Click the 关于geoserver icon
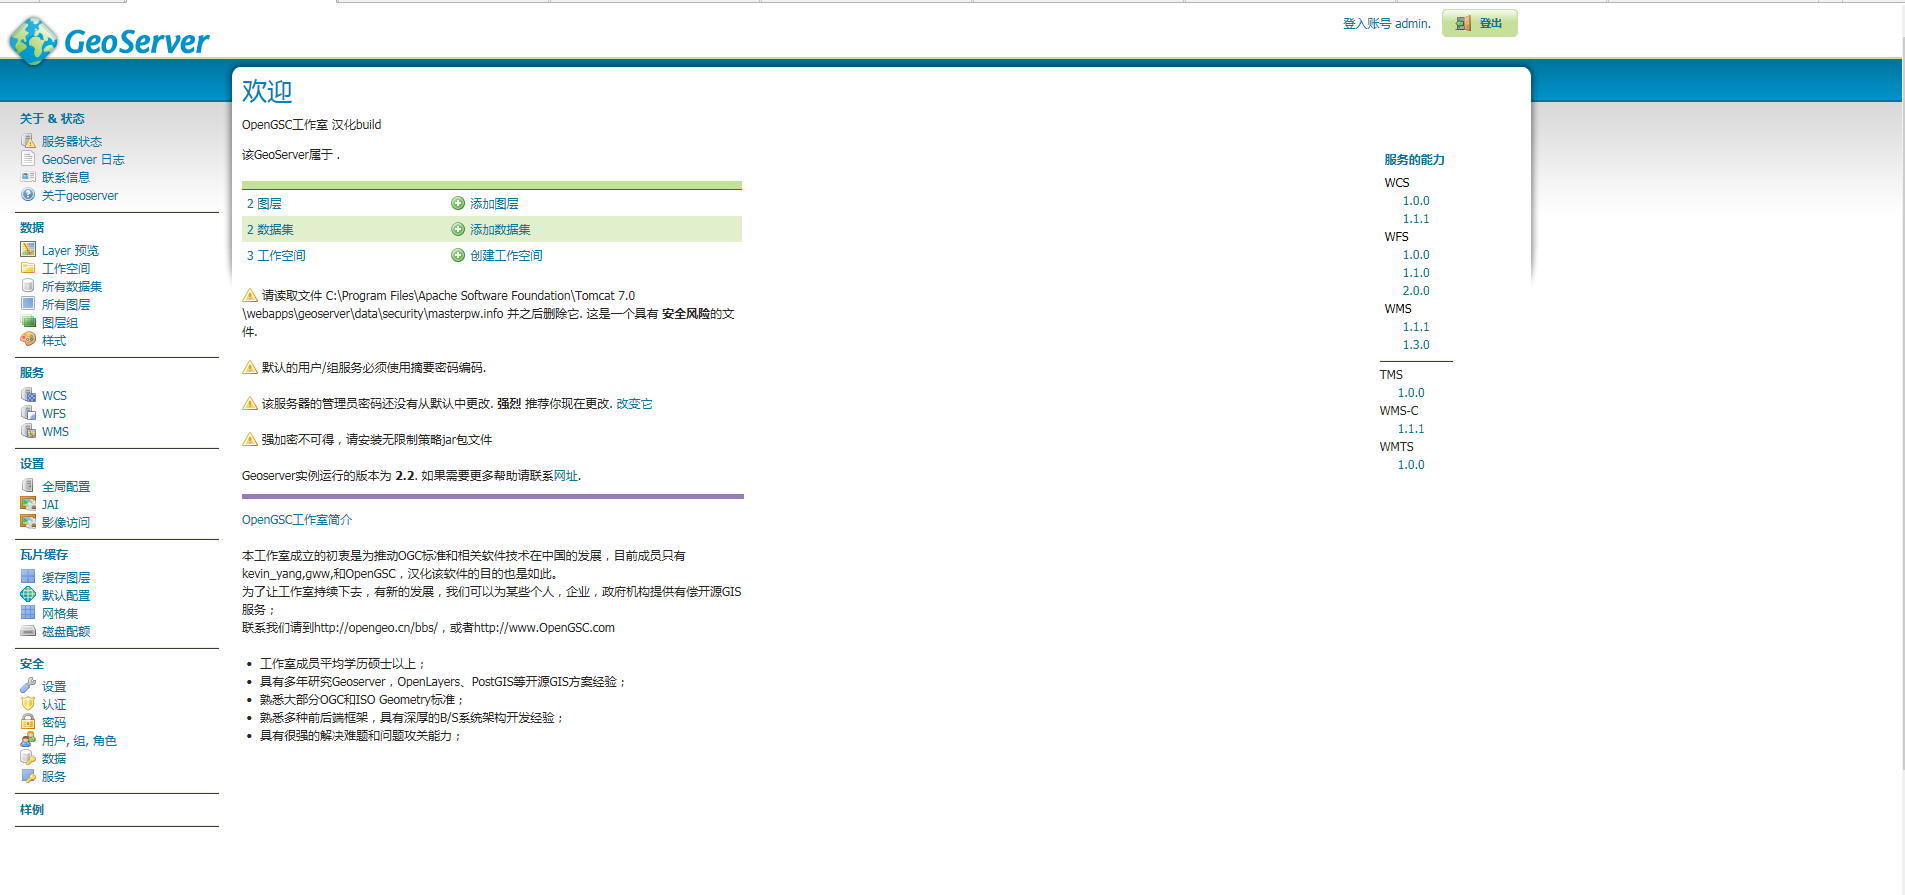Image resolution: width=1905 pixels, height=895 pixels. pyautogui.click(x=28, y=195)
